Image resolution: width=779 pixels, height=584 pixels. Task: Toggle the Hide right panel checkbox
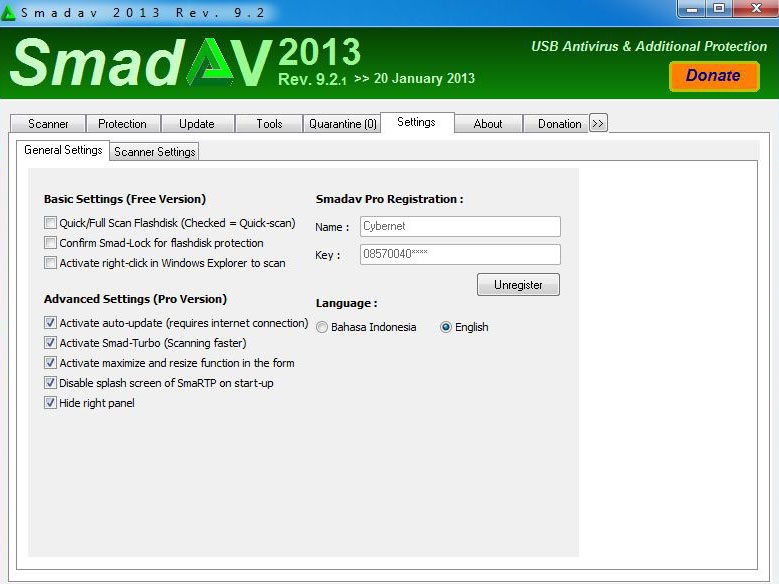click(50, 402)
